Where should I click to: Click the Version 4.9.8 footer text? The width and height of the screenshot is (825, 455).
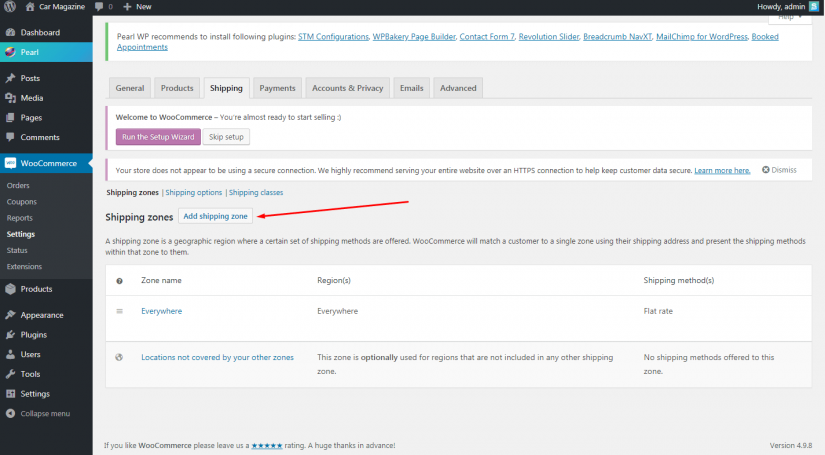click(x=790, y=446)
